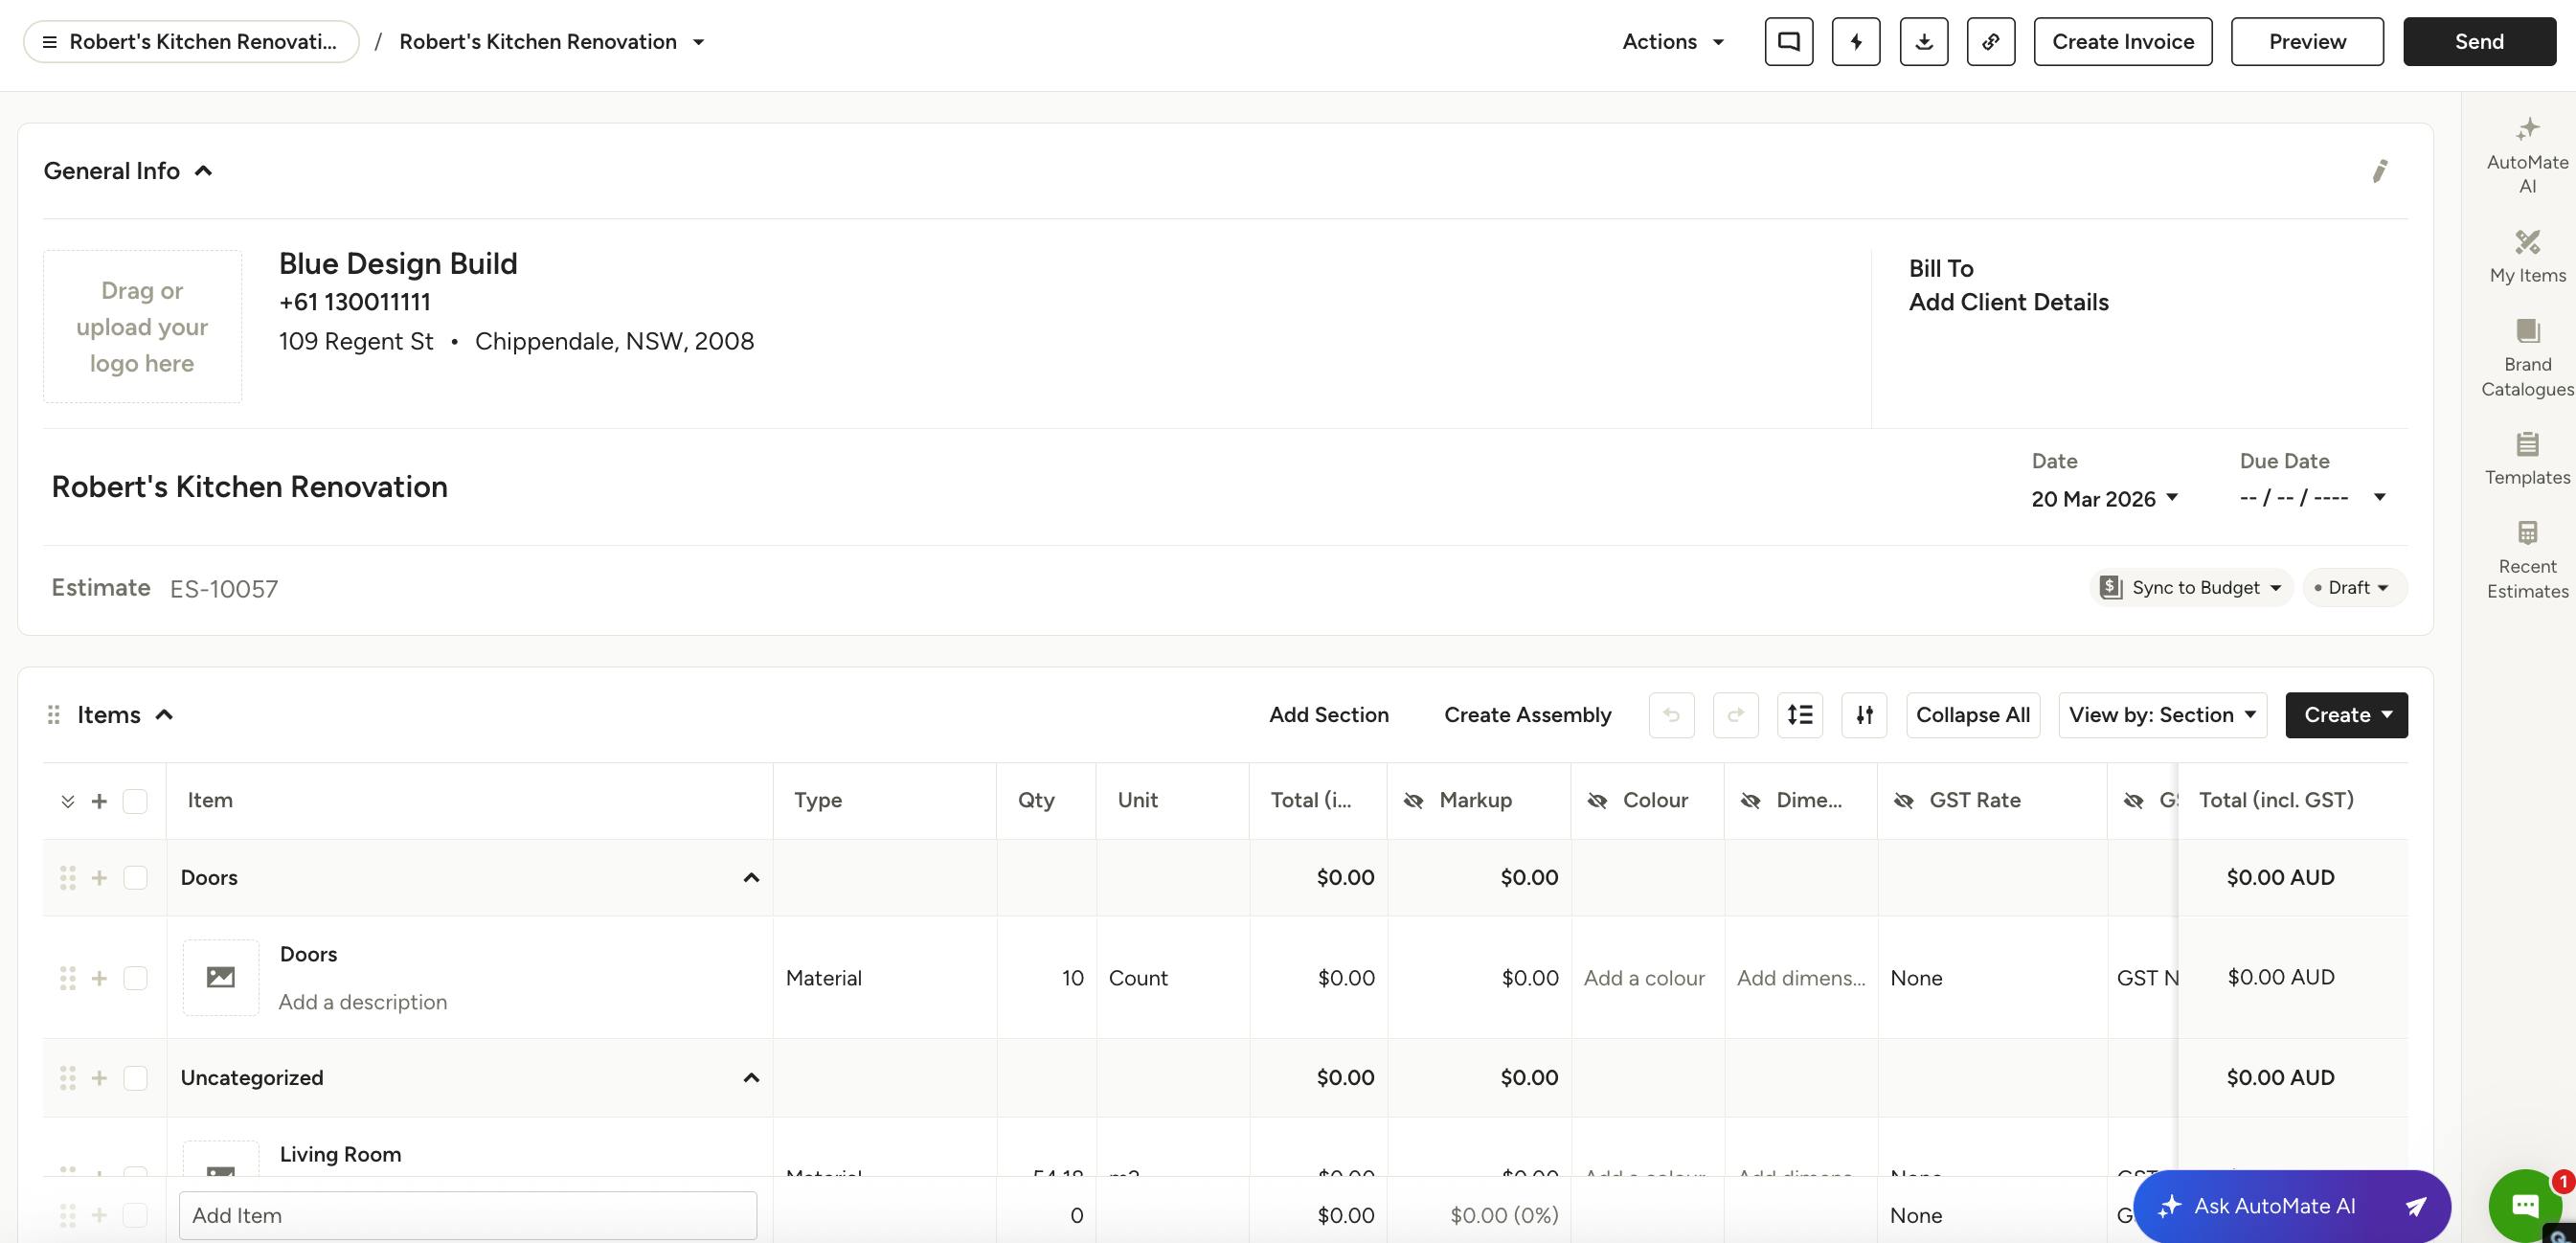Click the Add Item input field
2576x1243 pixels.
[x=467, y=1215]
